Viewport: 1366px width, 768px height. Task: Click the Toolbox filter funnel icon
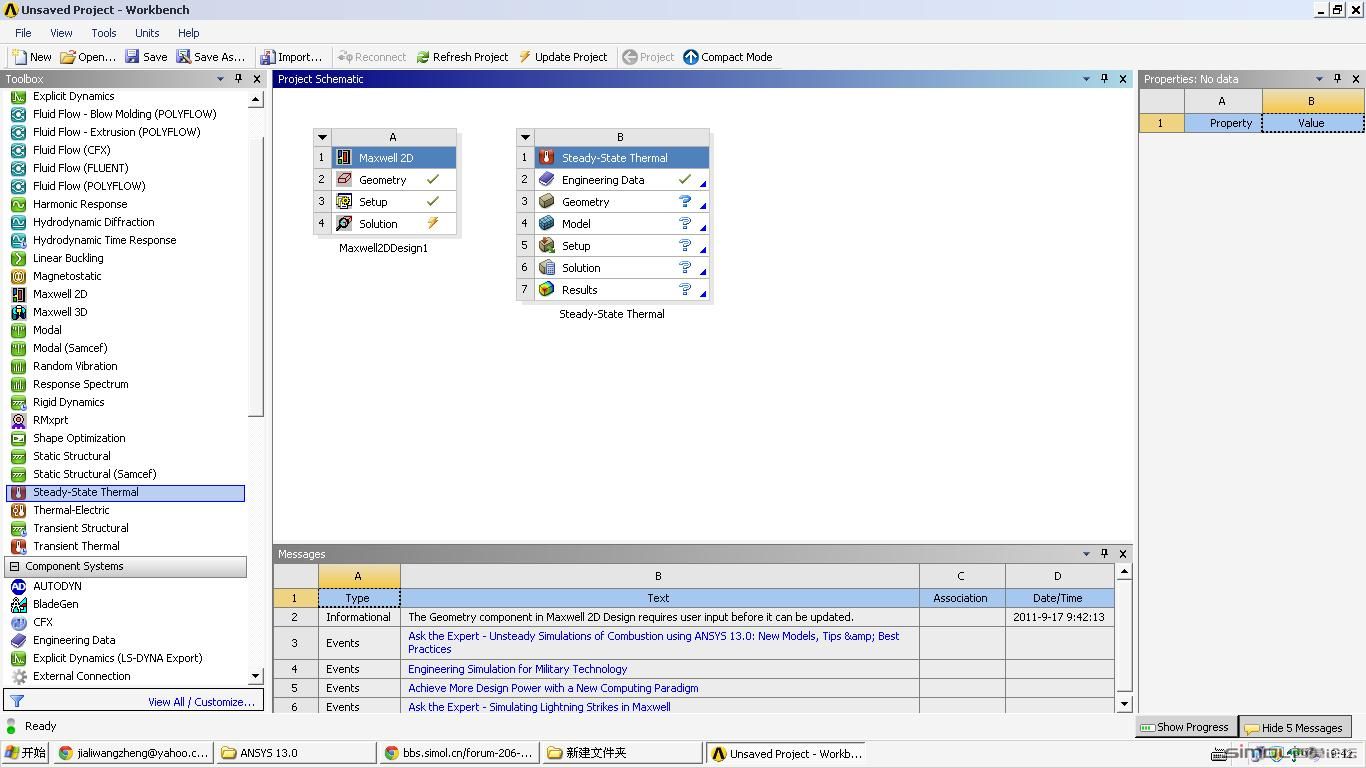(x=16, y=702)
